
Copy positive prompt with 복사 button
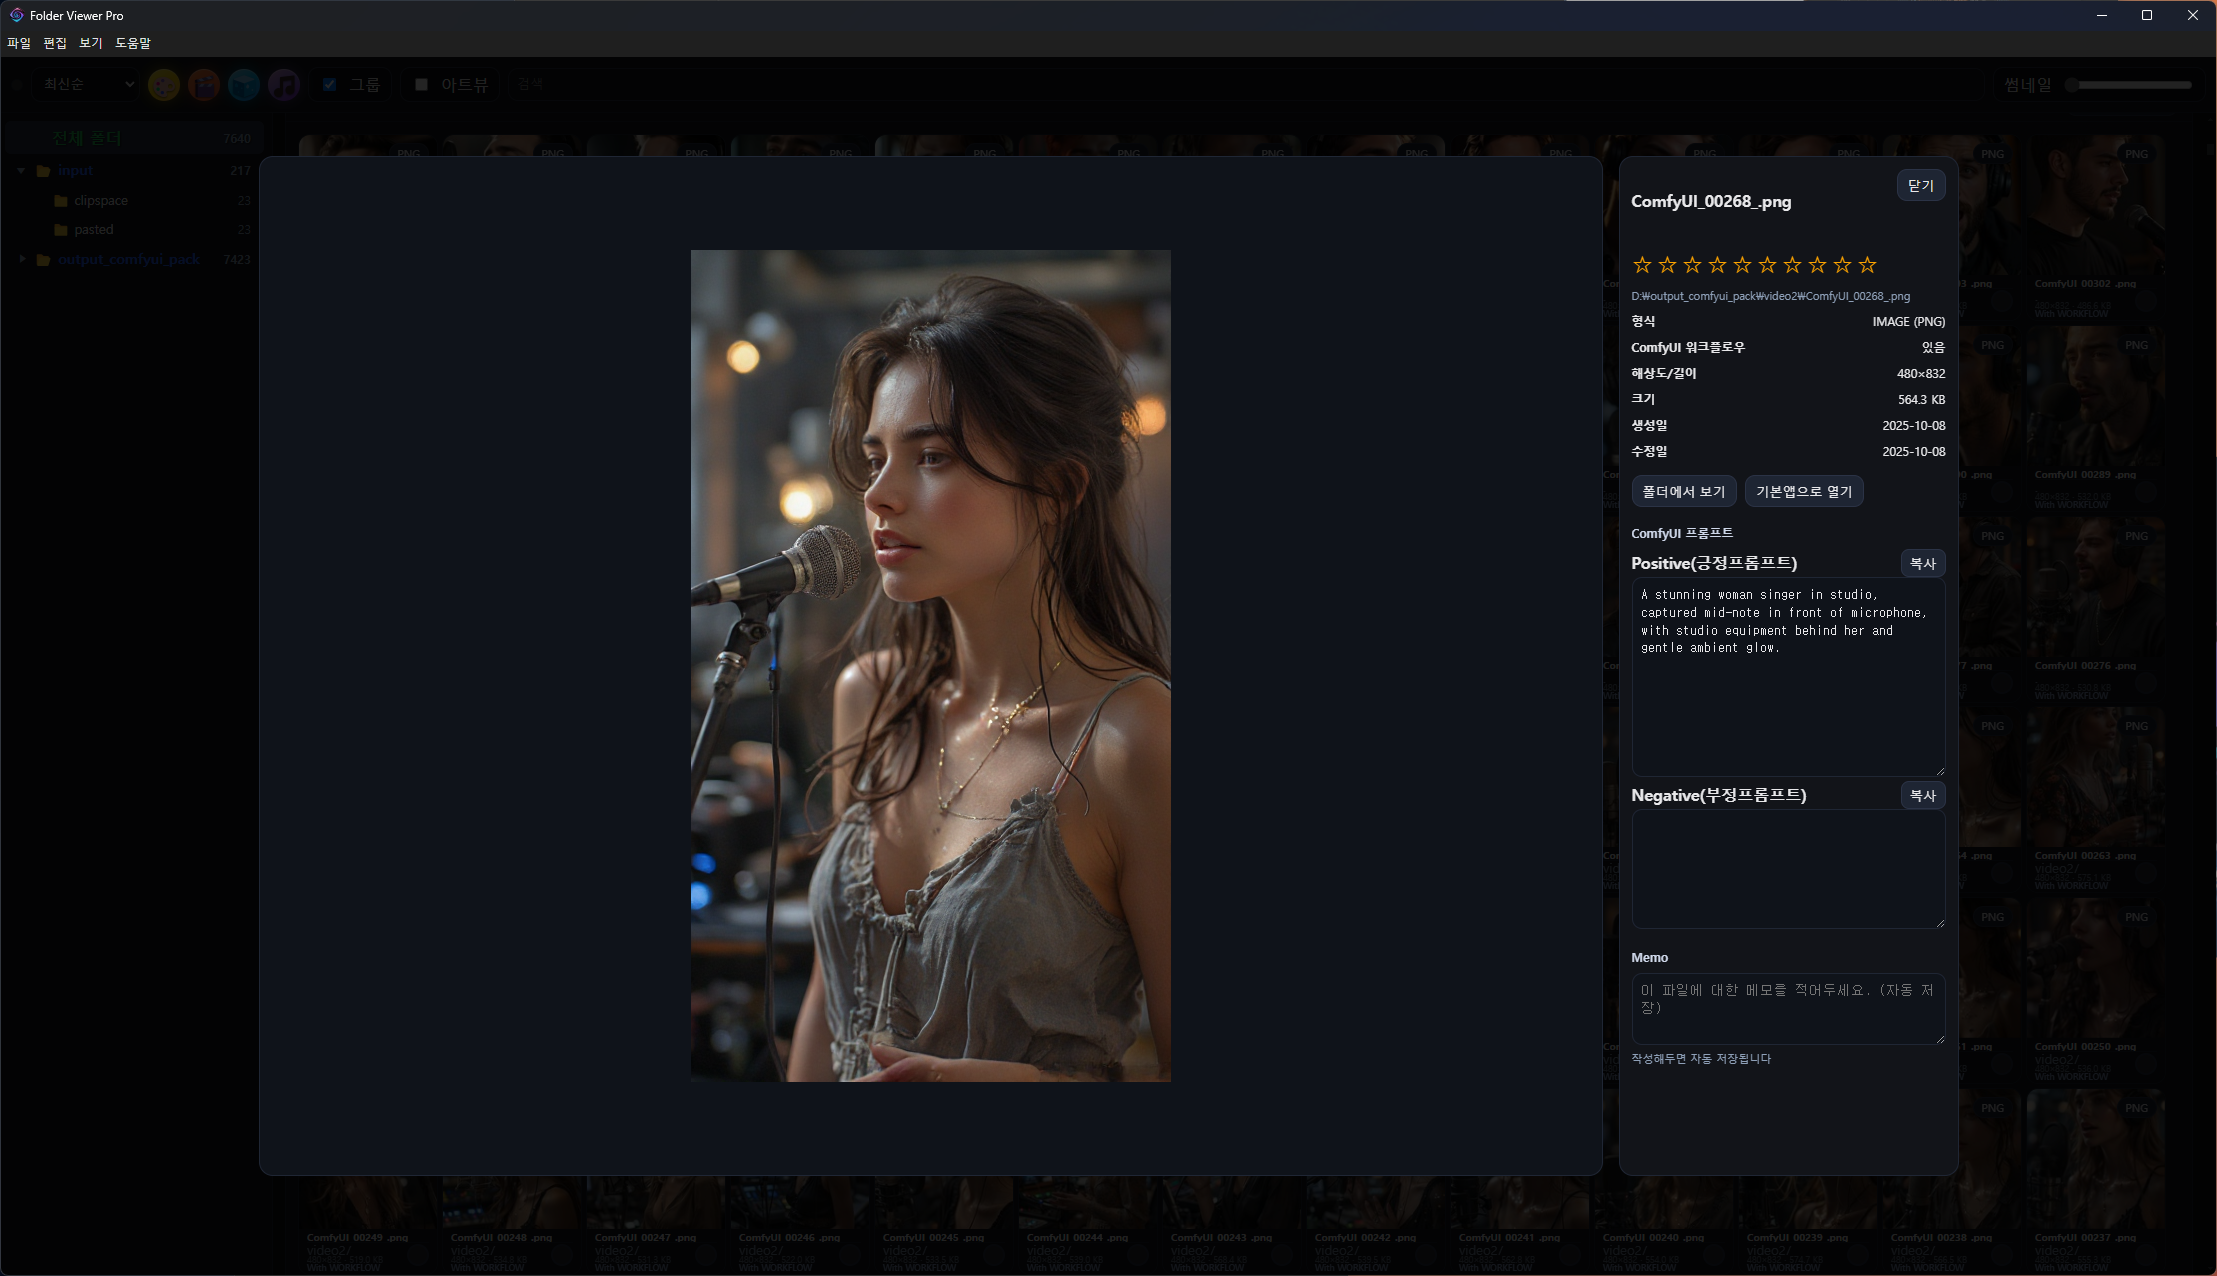pyautogui.click(x=1922, y=564)
